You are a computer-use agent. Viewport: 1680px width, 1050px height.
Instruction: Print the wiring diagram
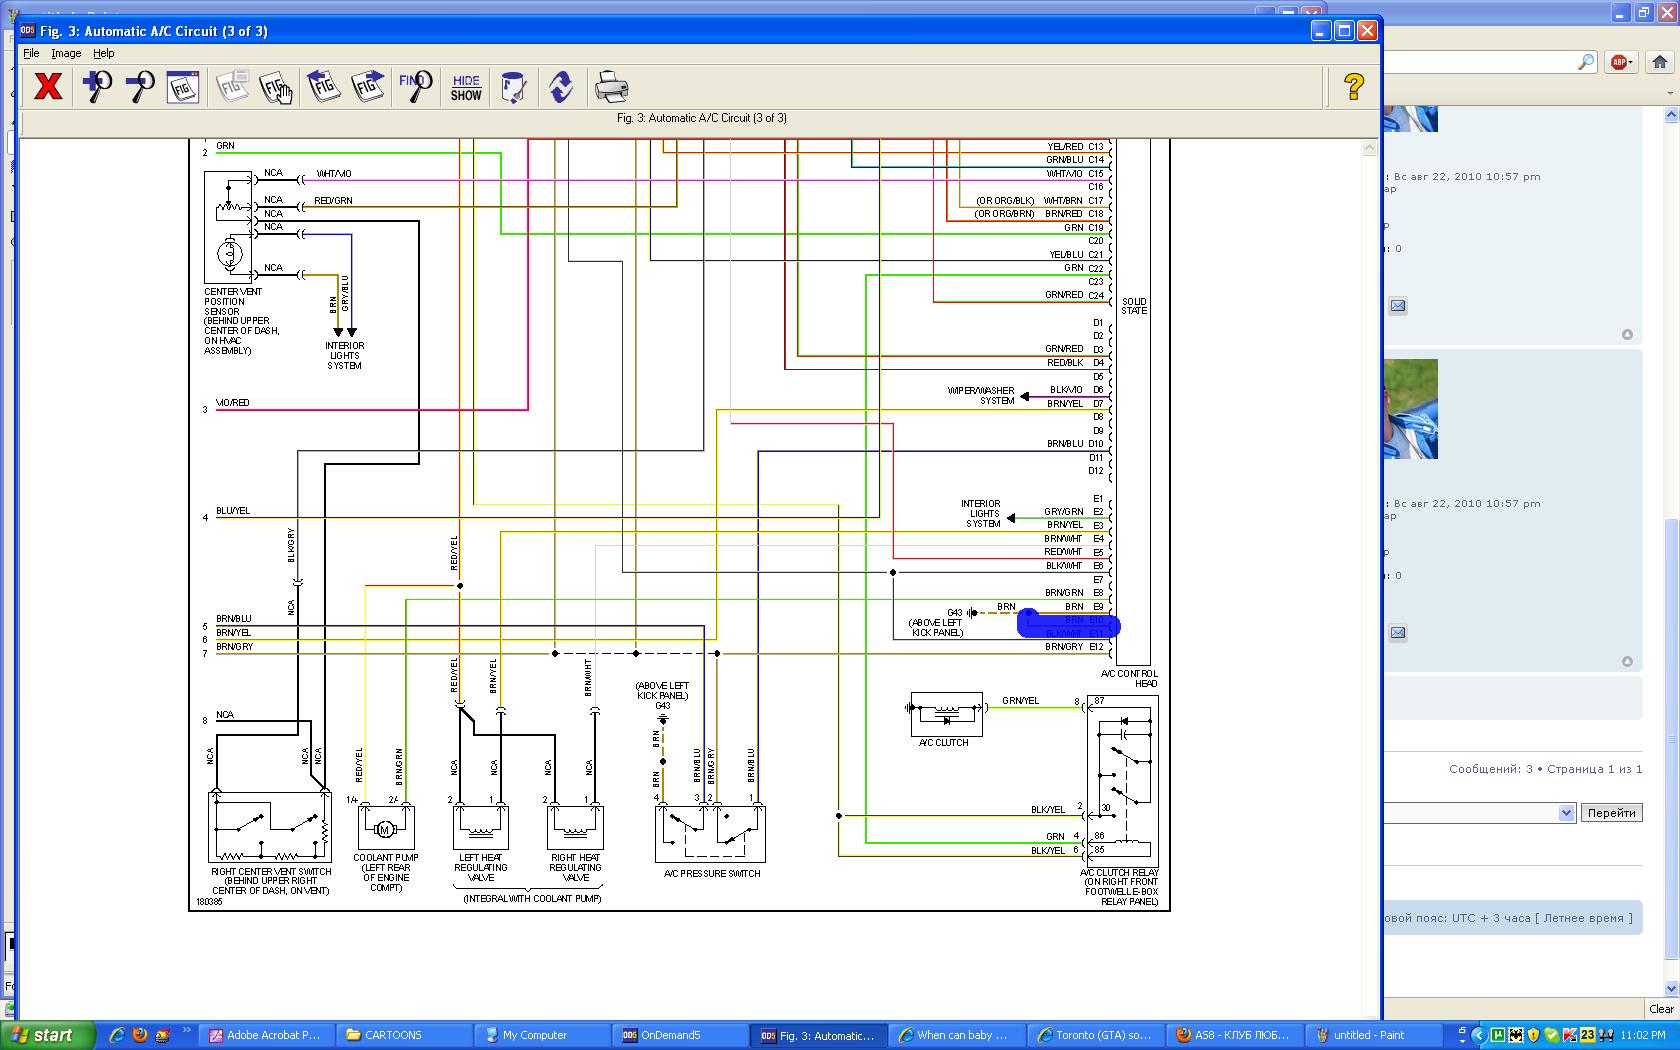tap(611, 87)
